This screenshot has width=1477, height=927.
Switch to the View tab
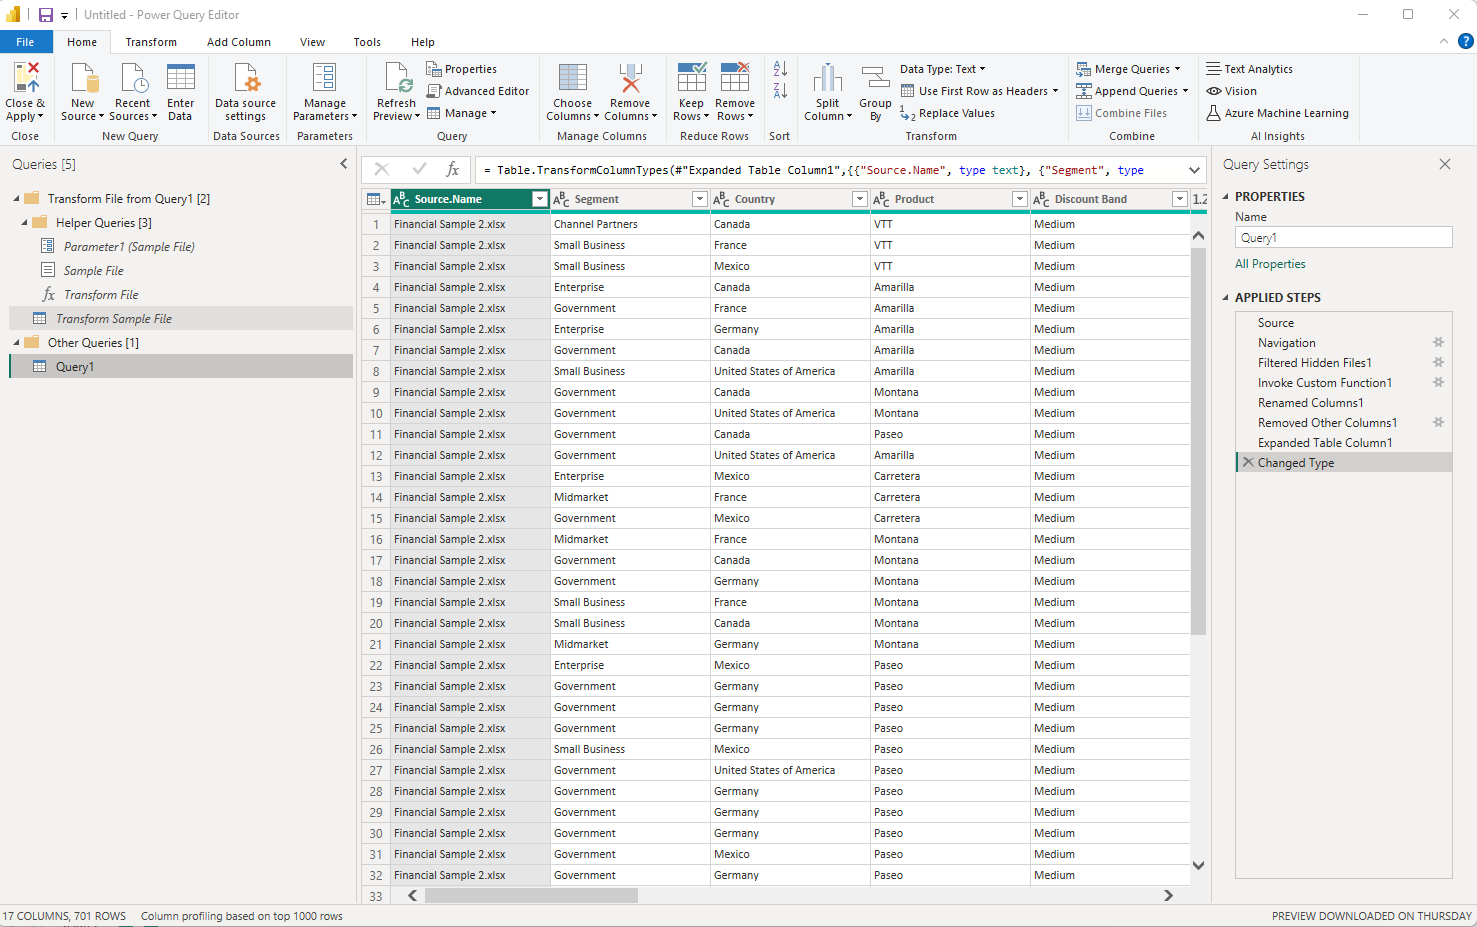point(312,42)
